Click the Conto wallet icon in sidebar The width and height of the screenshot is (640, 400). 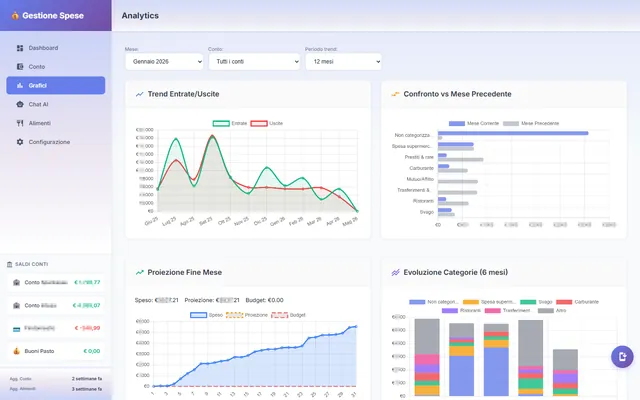[x=20, y=67]
